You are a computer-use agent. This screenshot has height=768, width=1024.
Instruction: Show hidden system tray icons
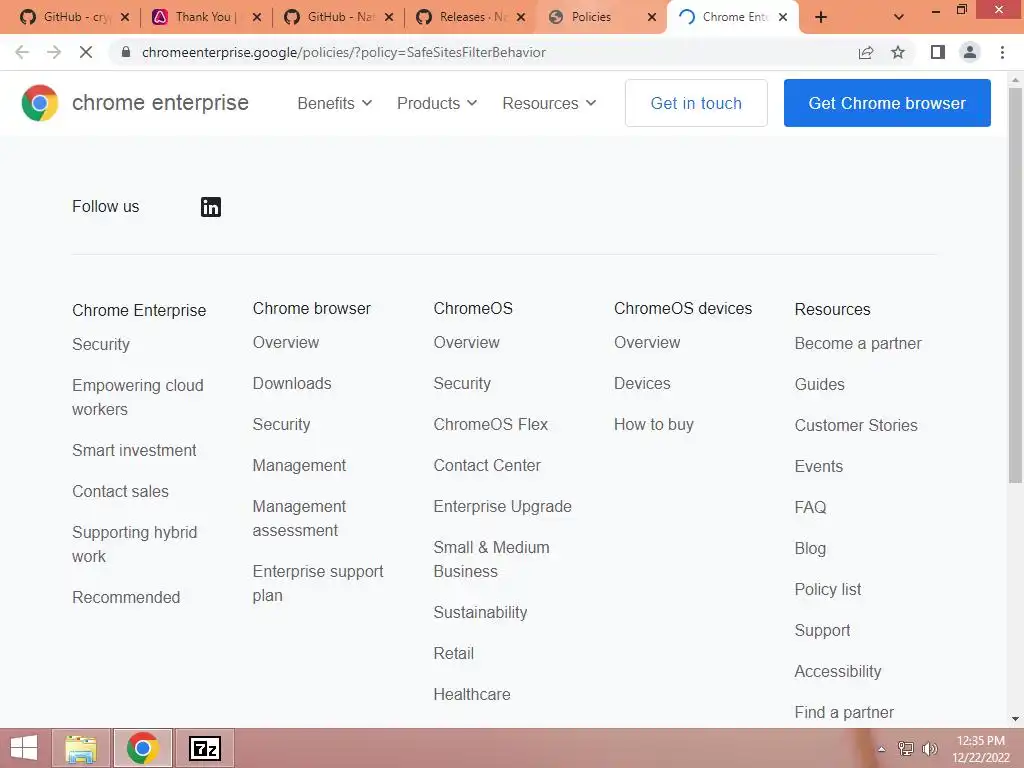point(882,749)
